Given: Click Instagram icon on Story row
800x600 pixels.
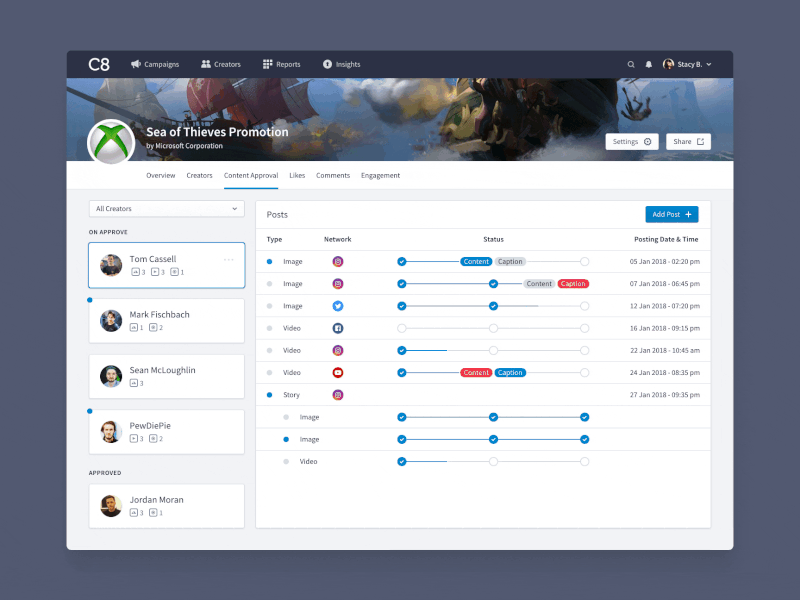Looking at the screenshot, I should click(338, 395).
